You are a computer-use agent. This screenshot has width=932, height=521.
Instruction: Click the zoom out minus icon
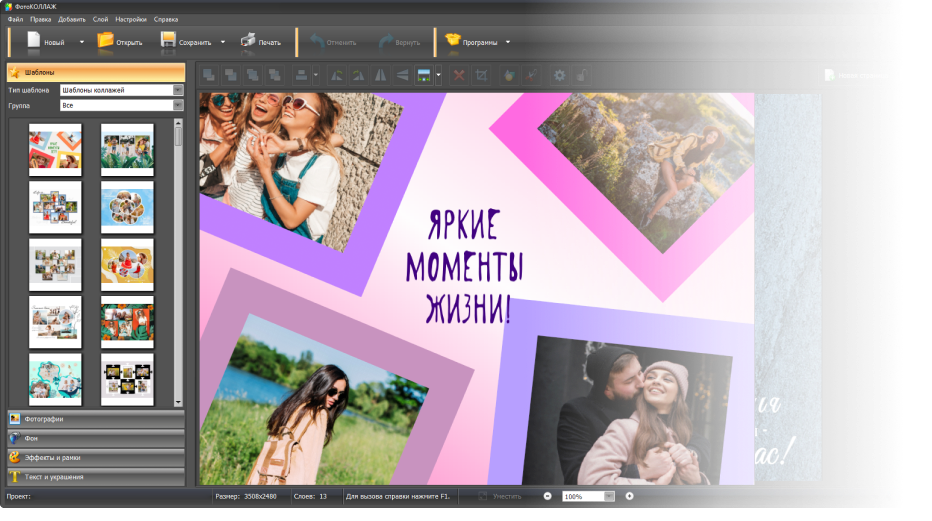click(x=547, y=496)
